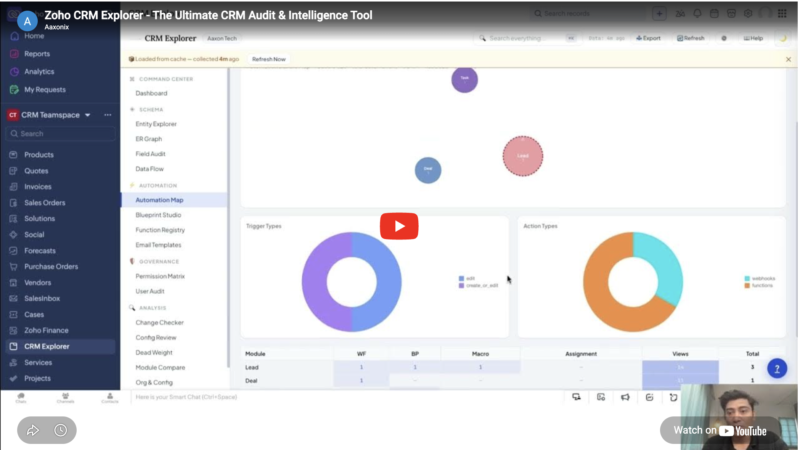Open the Purchase Orders module
Viewport: 800px width, 450px height.
pyautogui.click(x=51, y=266)
